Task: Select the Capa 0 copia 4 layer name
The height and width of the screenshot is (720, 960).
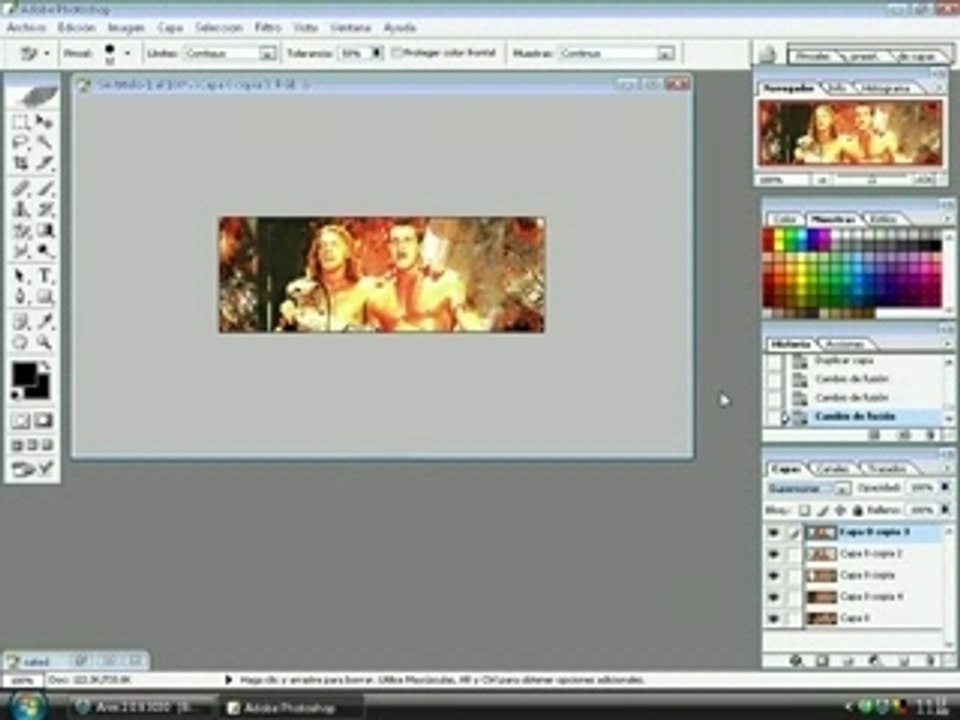Action: pos(872,597)
